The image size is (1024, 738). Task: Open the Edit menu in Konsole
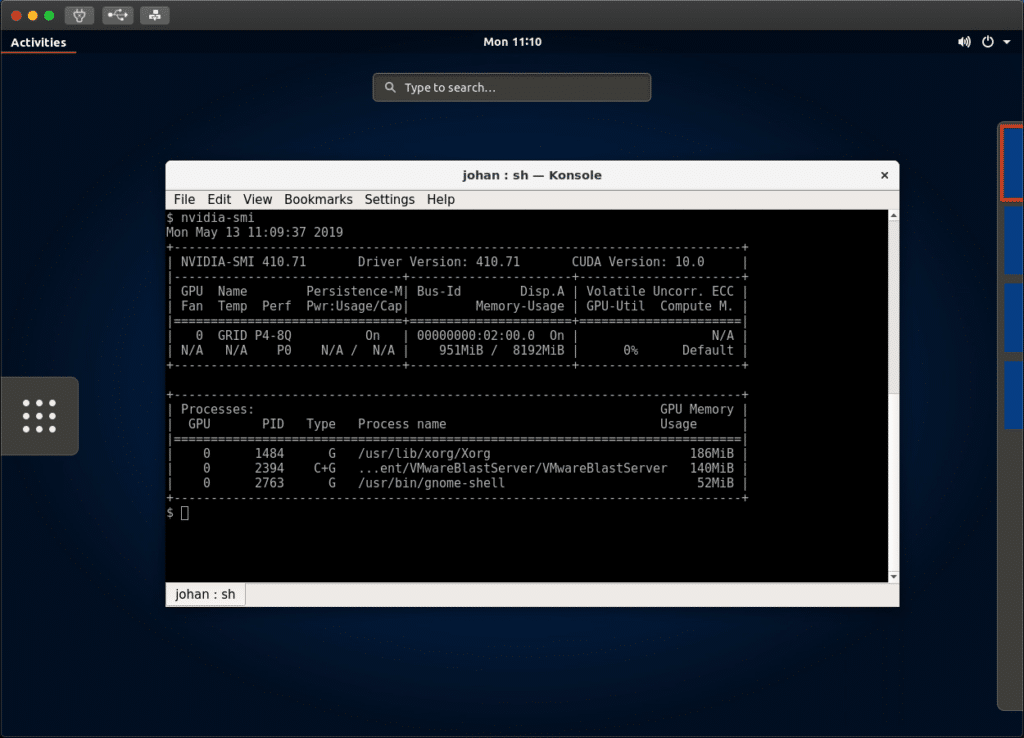pos(219,199)
